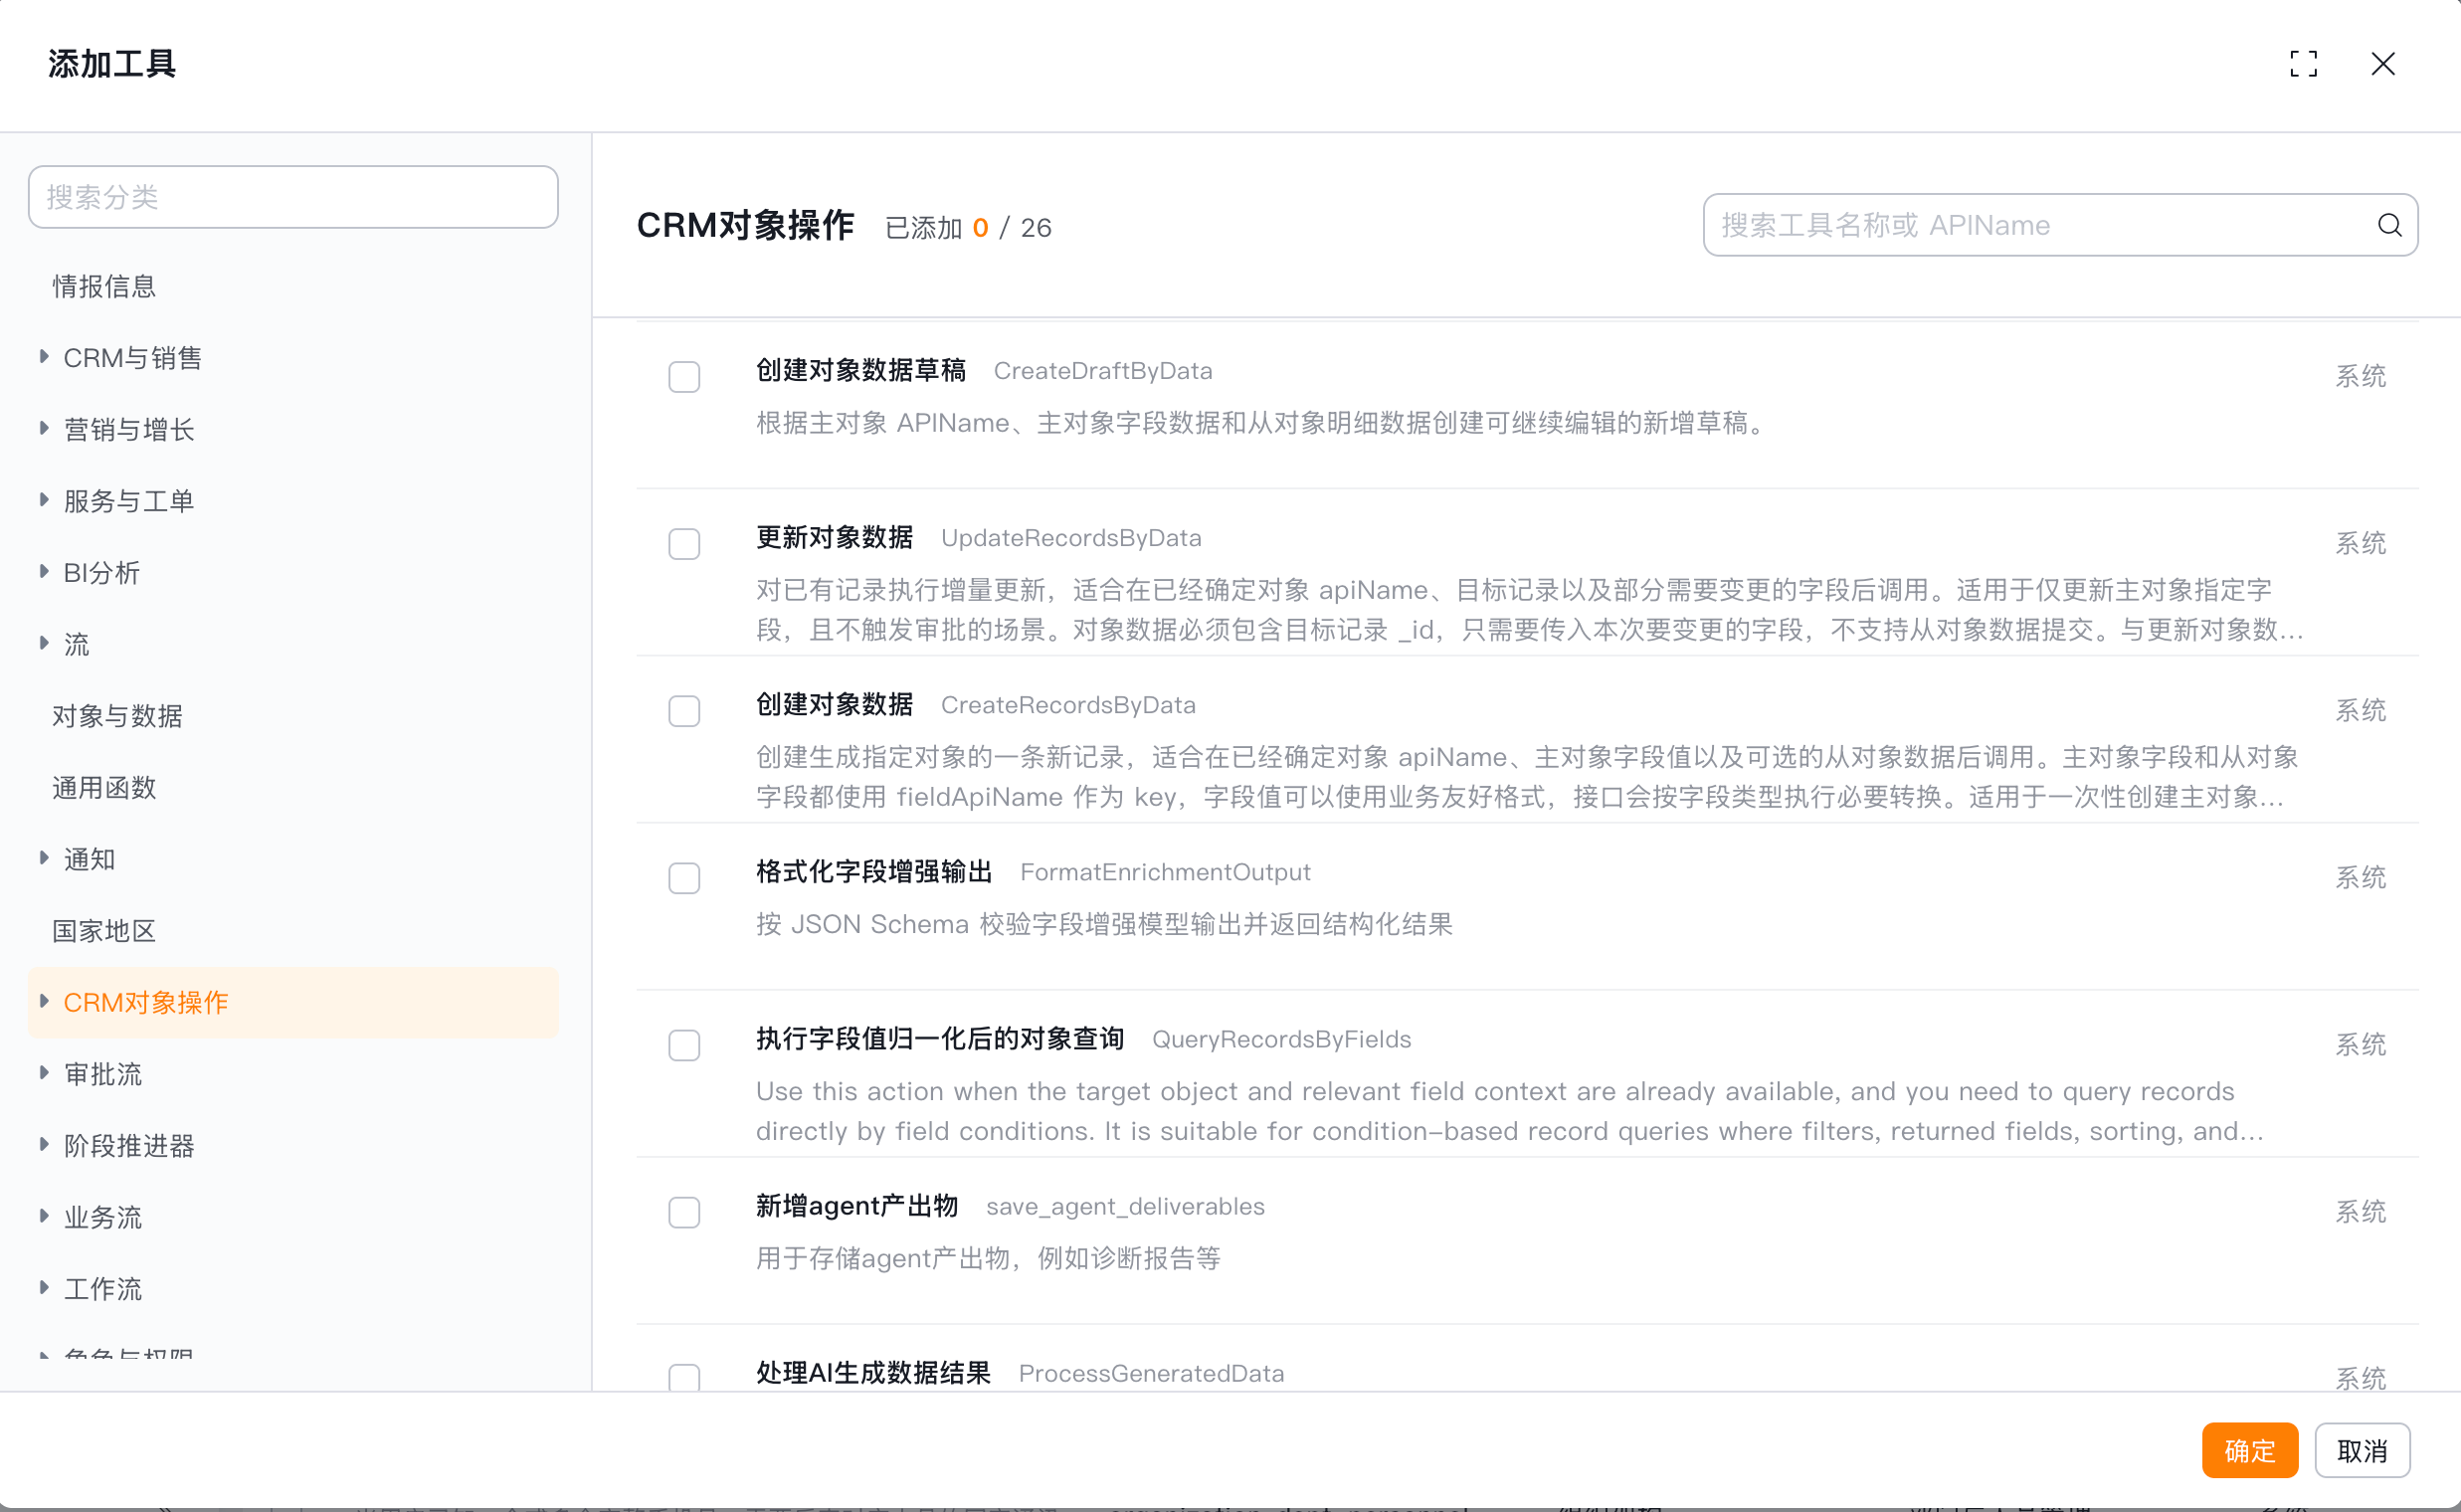Click the FormatEnrichmentOutput API name text
This screenshot has width=2461, height=1512.
(x=1165, y=872)
